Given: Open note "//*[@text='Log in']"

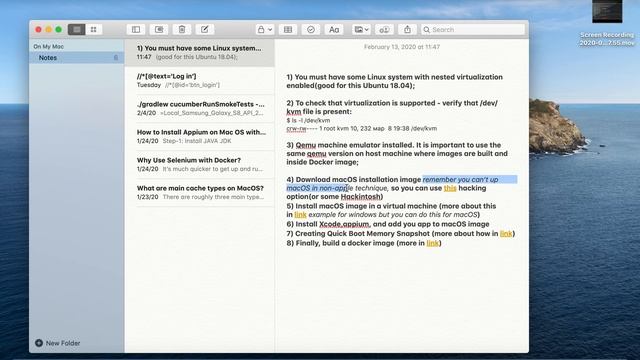Looking at the screenshot, I should pos(200,80).
